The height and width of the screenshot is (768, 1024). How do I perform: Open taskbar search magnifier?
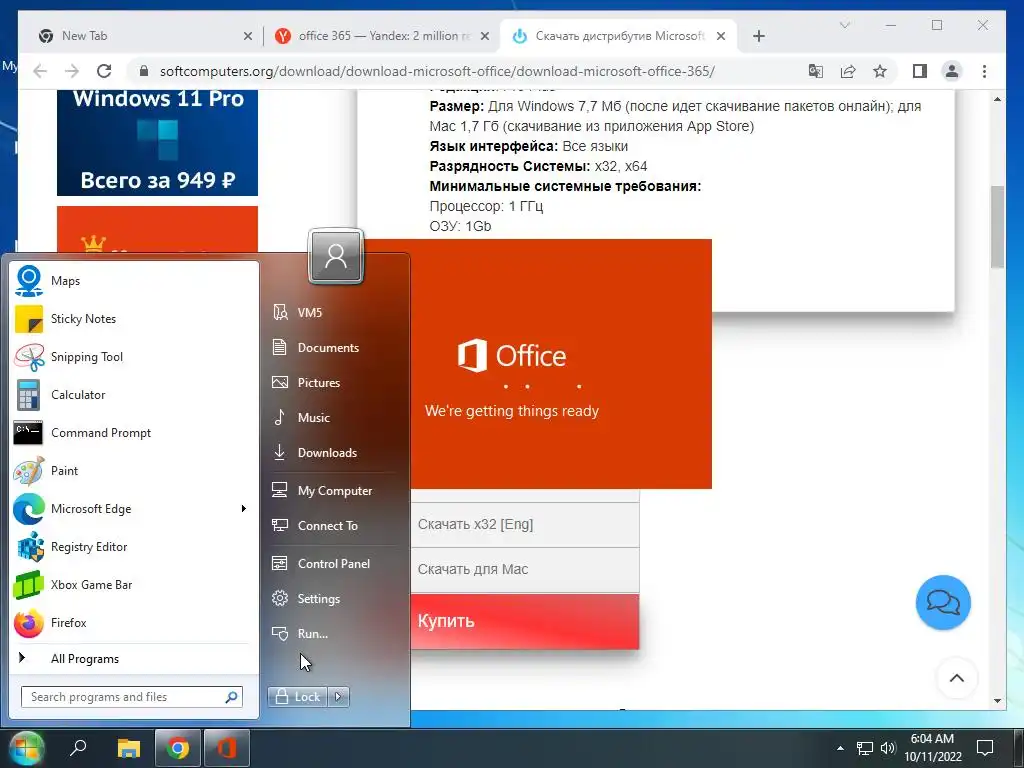click(78, 747)
